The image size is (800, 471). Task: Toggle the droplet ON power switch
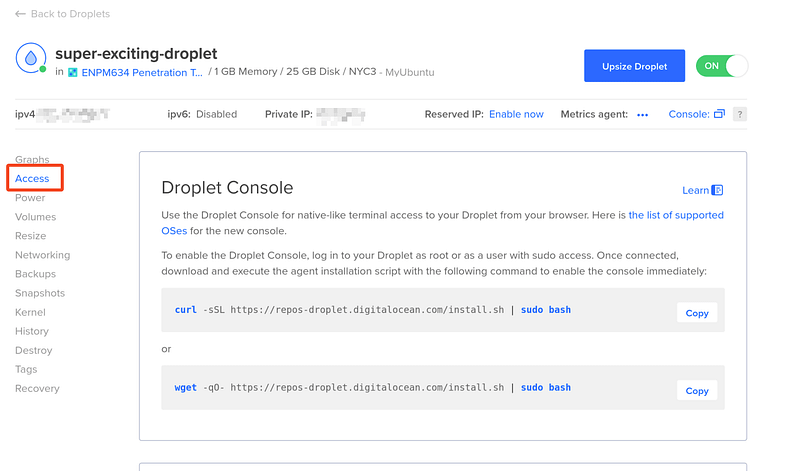coord(721,66)
